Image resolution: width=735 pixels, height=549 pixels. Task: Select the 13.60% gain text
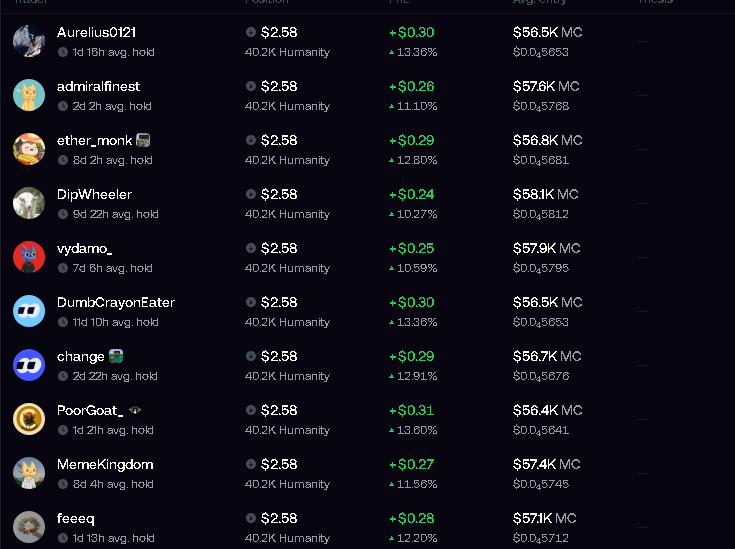(417, 430)
